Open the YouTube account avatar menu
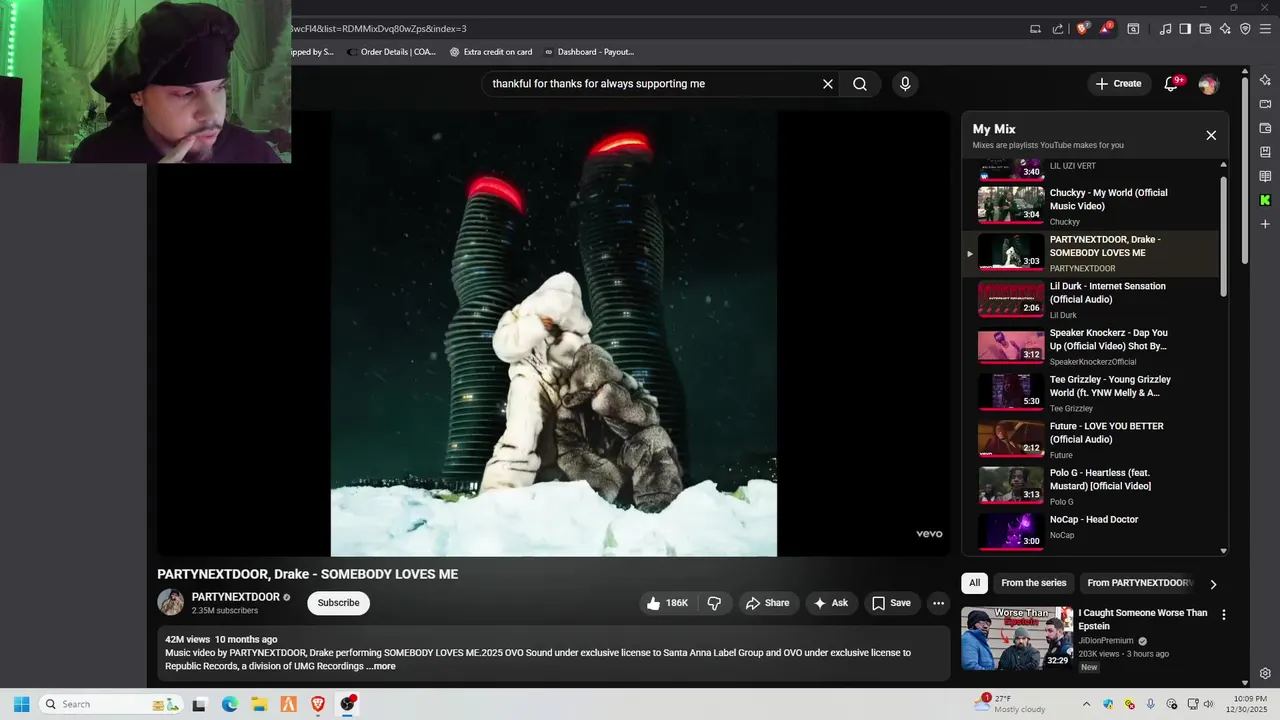 click(1208, 84)
